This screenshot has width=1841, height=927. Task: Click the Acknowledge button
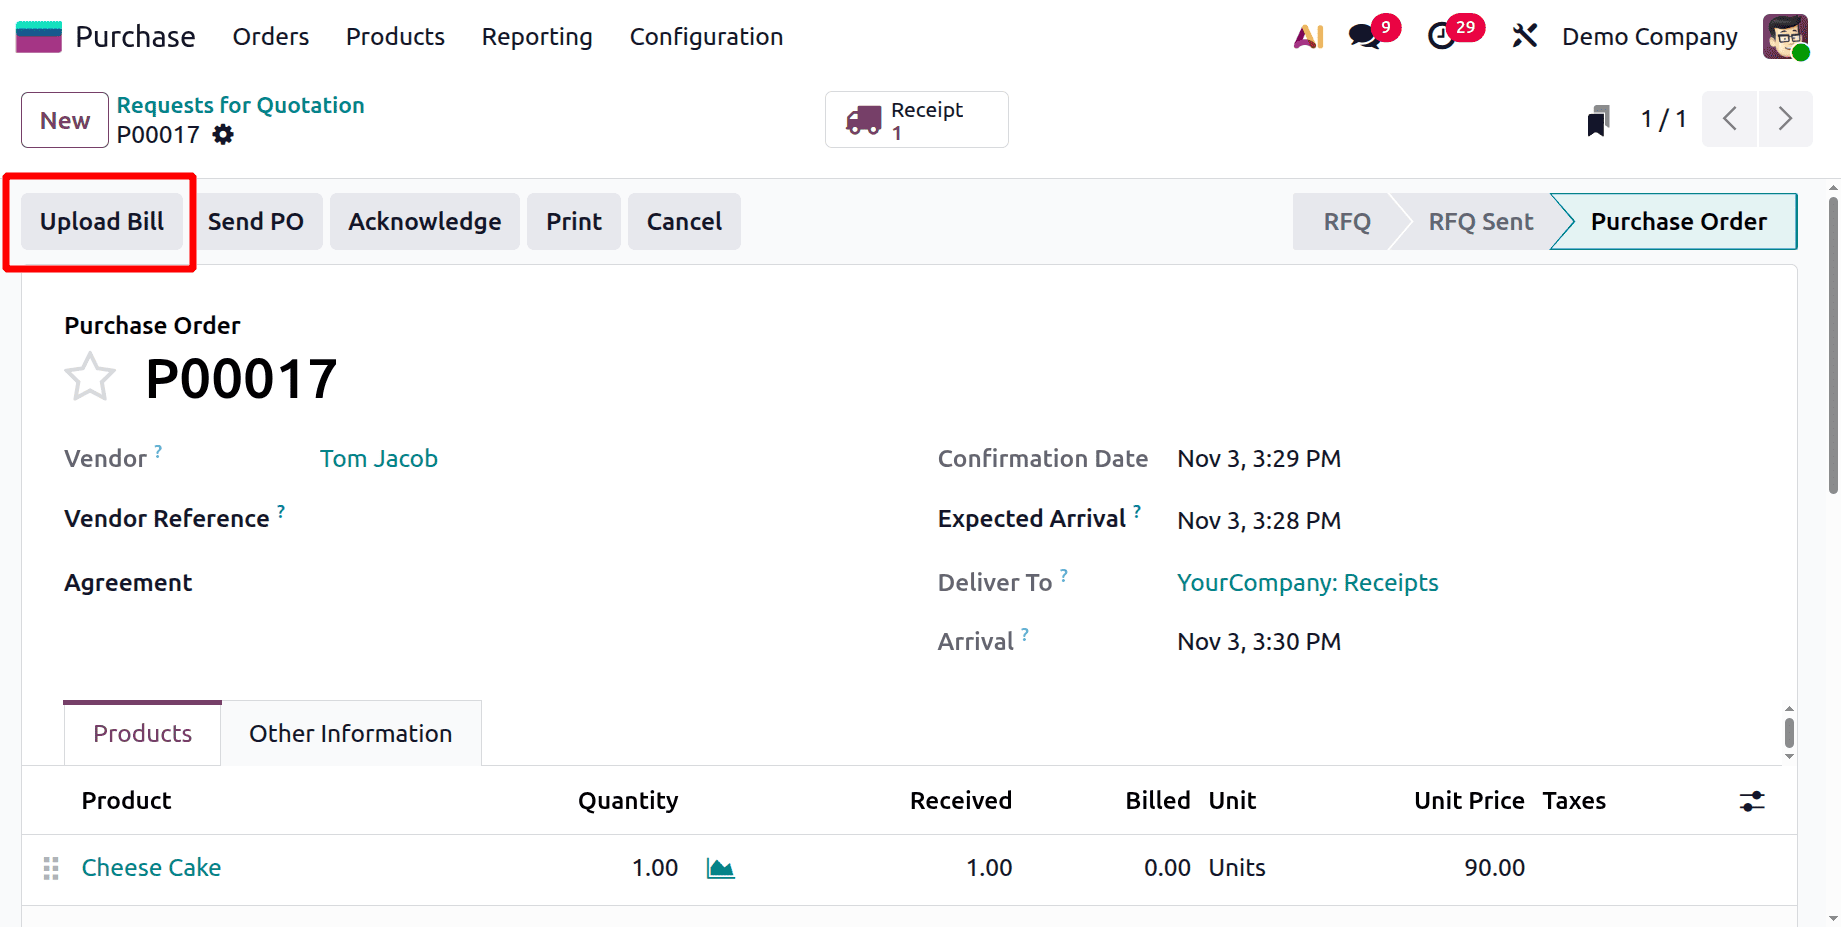pos(424,221)
